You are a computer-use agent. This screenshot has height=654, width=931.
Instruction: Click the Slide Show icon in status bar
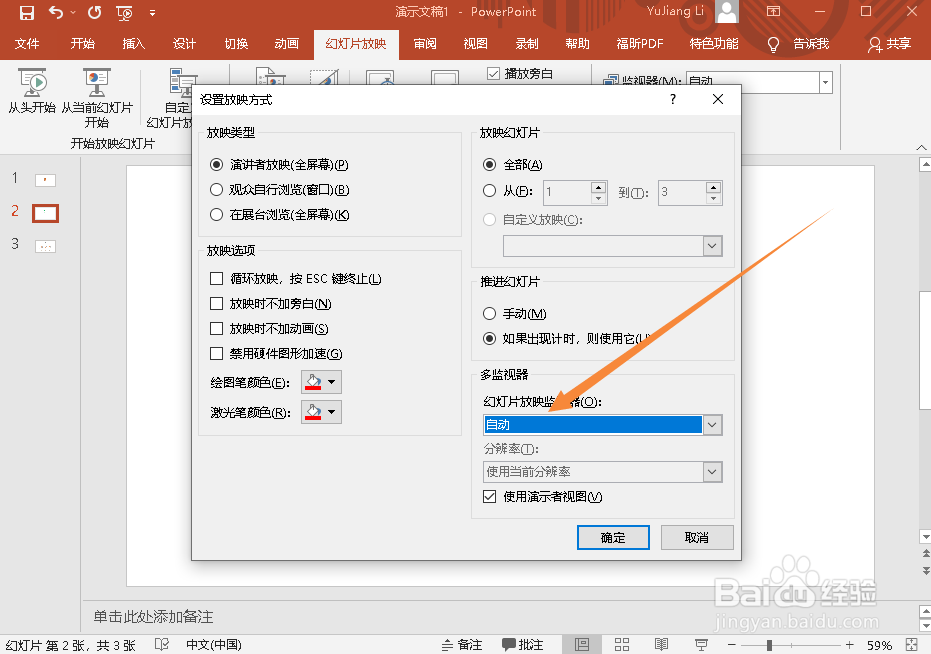[x=701, y=644]
